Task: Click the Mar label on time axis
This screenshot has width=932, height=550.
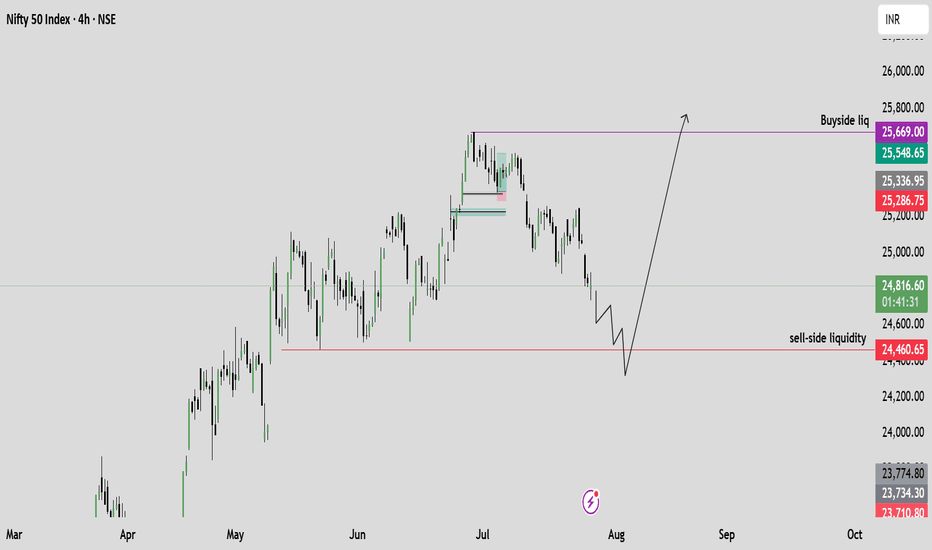Action: pyautogui.click(x=14, y=535)
